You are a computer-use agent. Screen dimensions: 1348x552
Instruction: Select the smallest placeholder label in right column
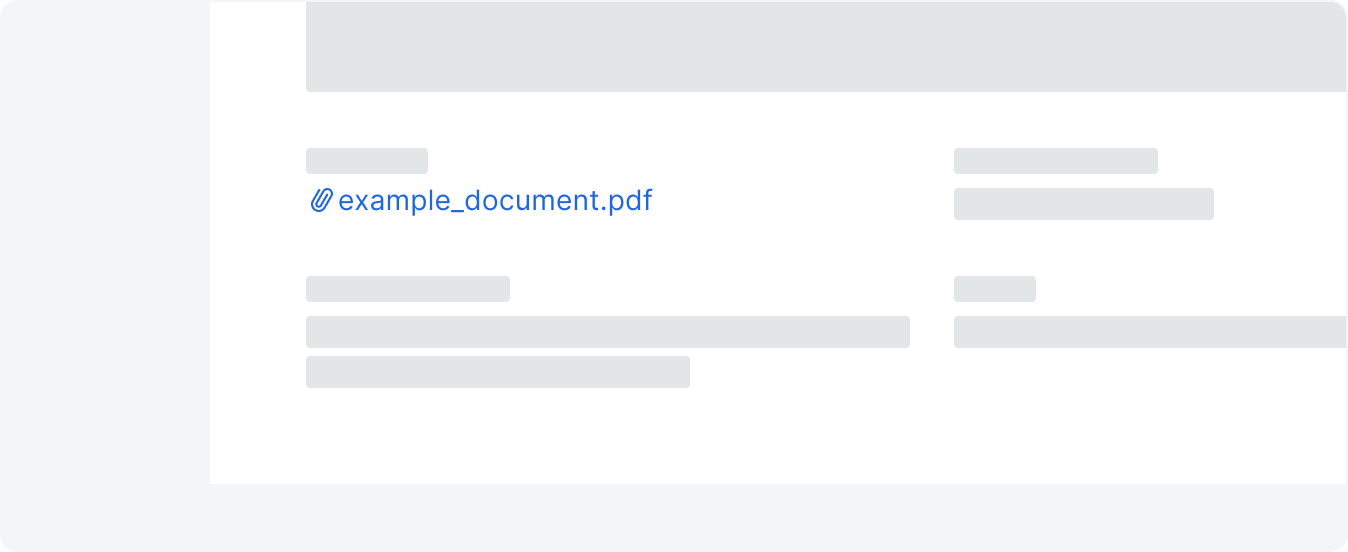point(995,289)
